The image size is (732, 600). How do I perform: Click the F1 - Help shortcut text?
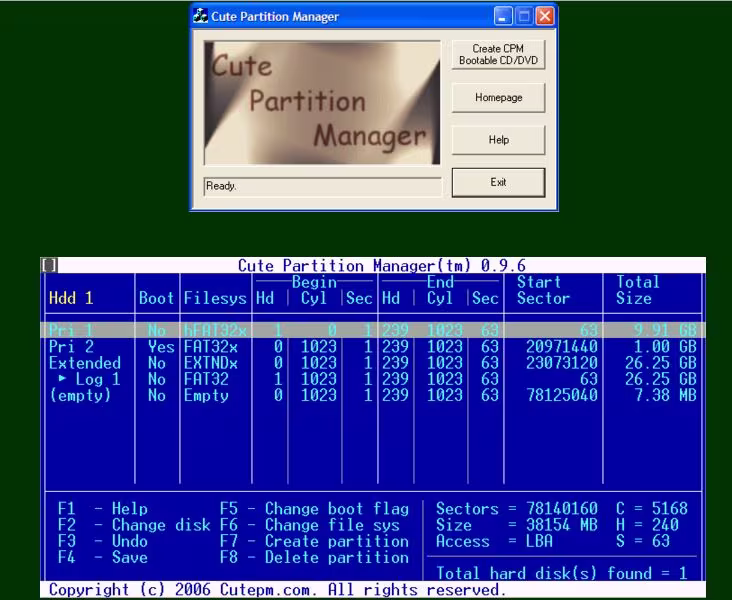(103, 508)
